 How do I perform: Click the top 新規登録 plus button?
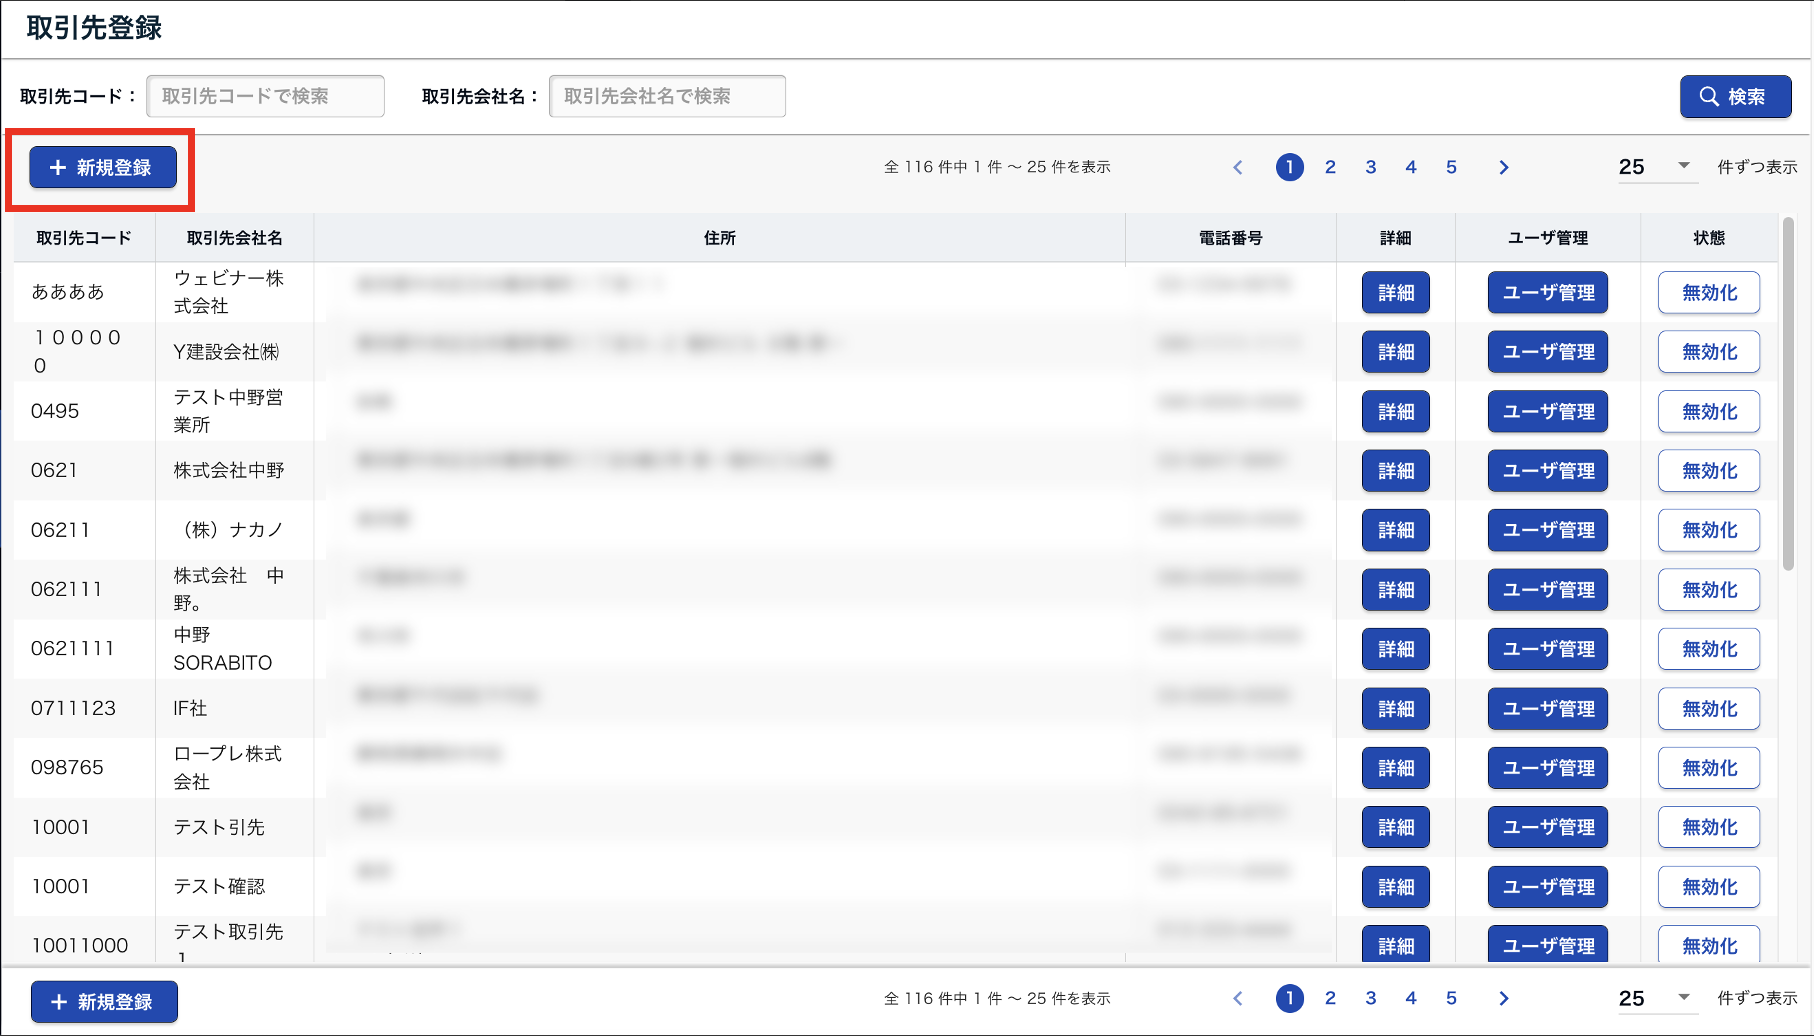(103, 168)
